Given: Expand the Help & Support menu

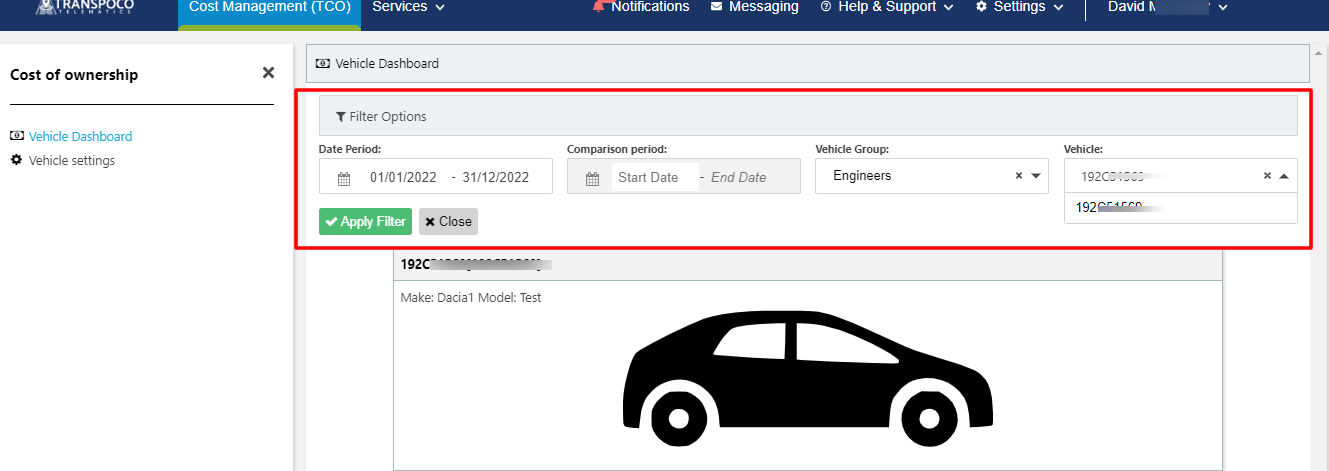Looking at the screenshot, I should 886,7.
